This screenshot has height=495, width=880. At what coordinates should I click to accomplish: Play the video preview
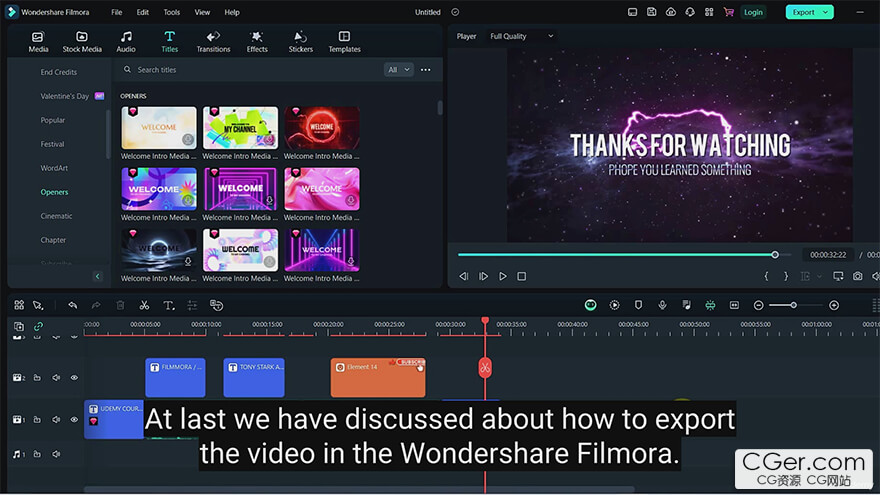503,277
